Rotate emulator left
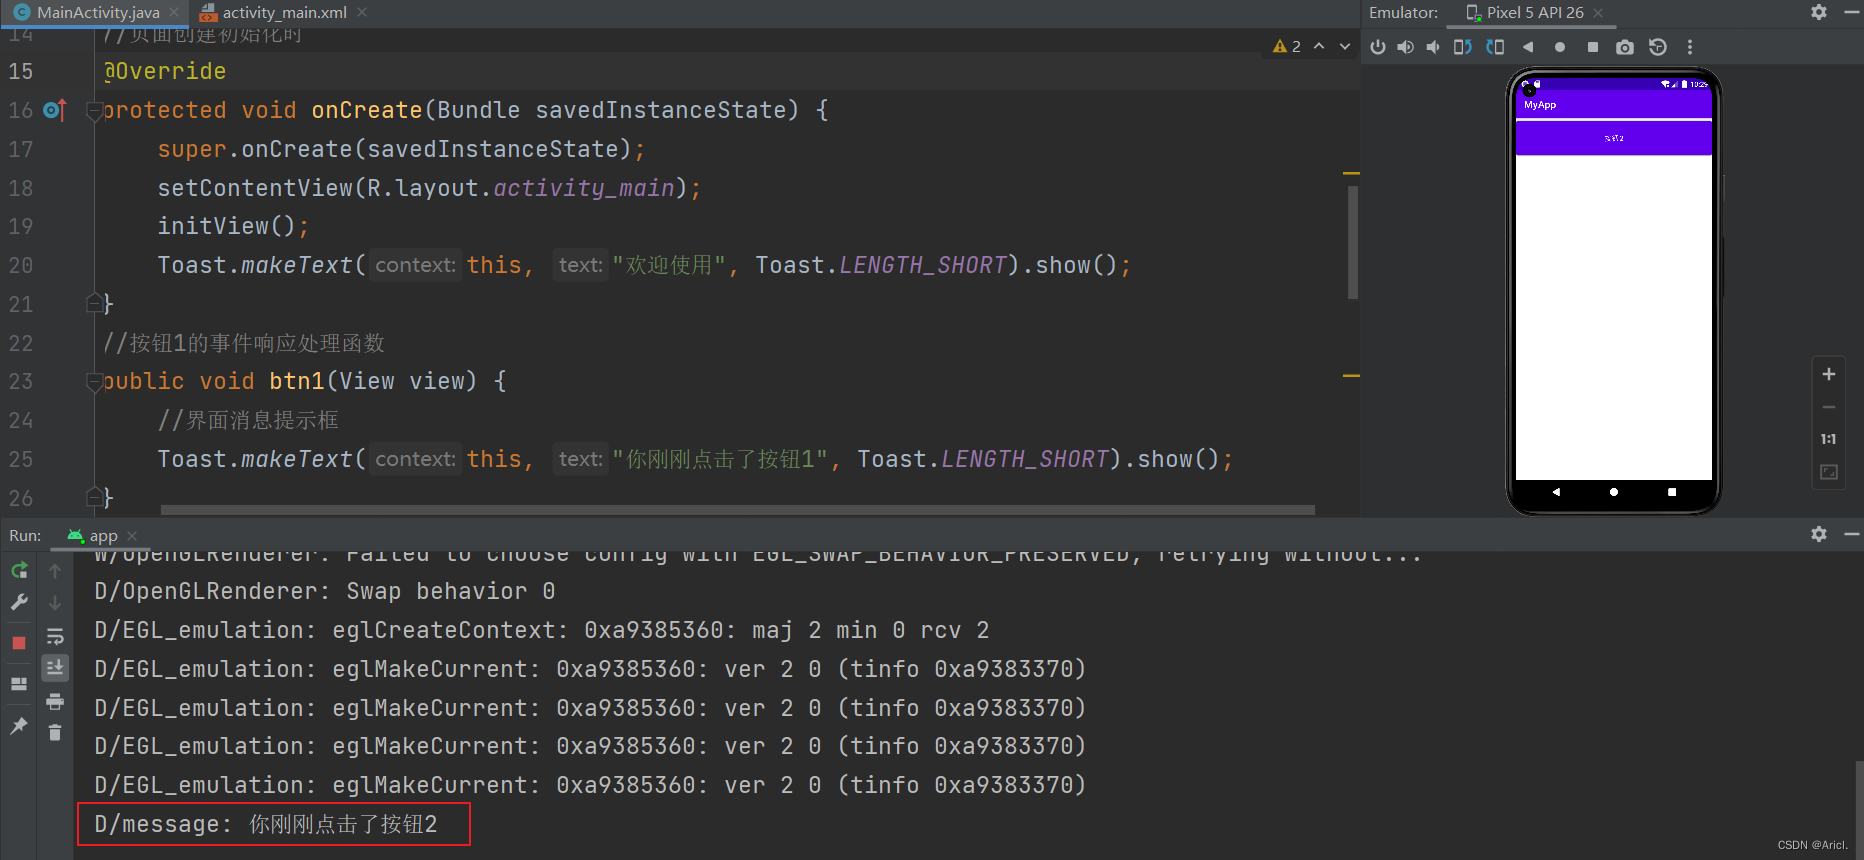Viewport: 1864px width, 860px height. pos(1462,47)
